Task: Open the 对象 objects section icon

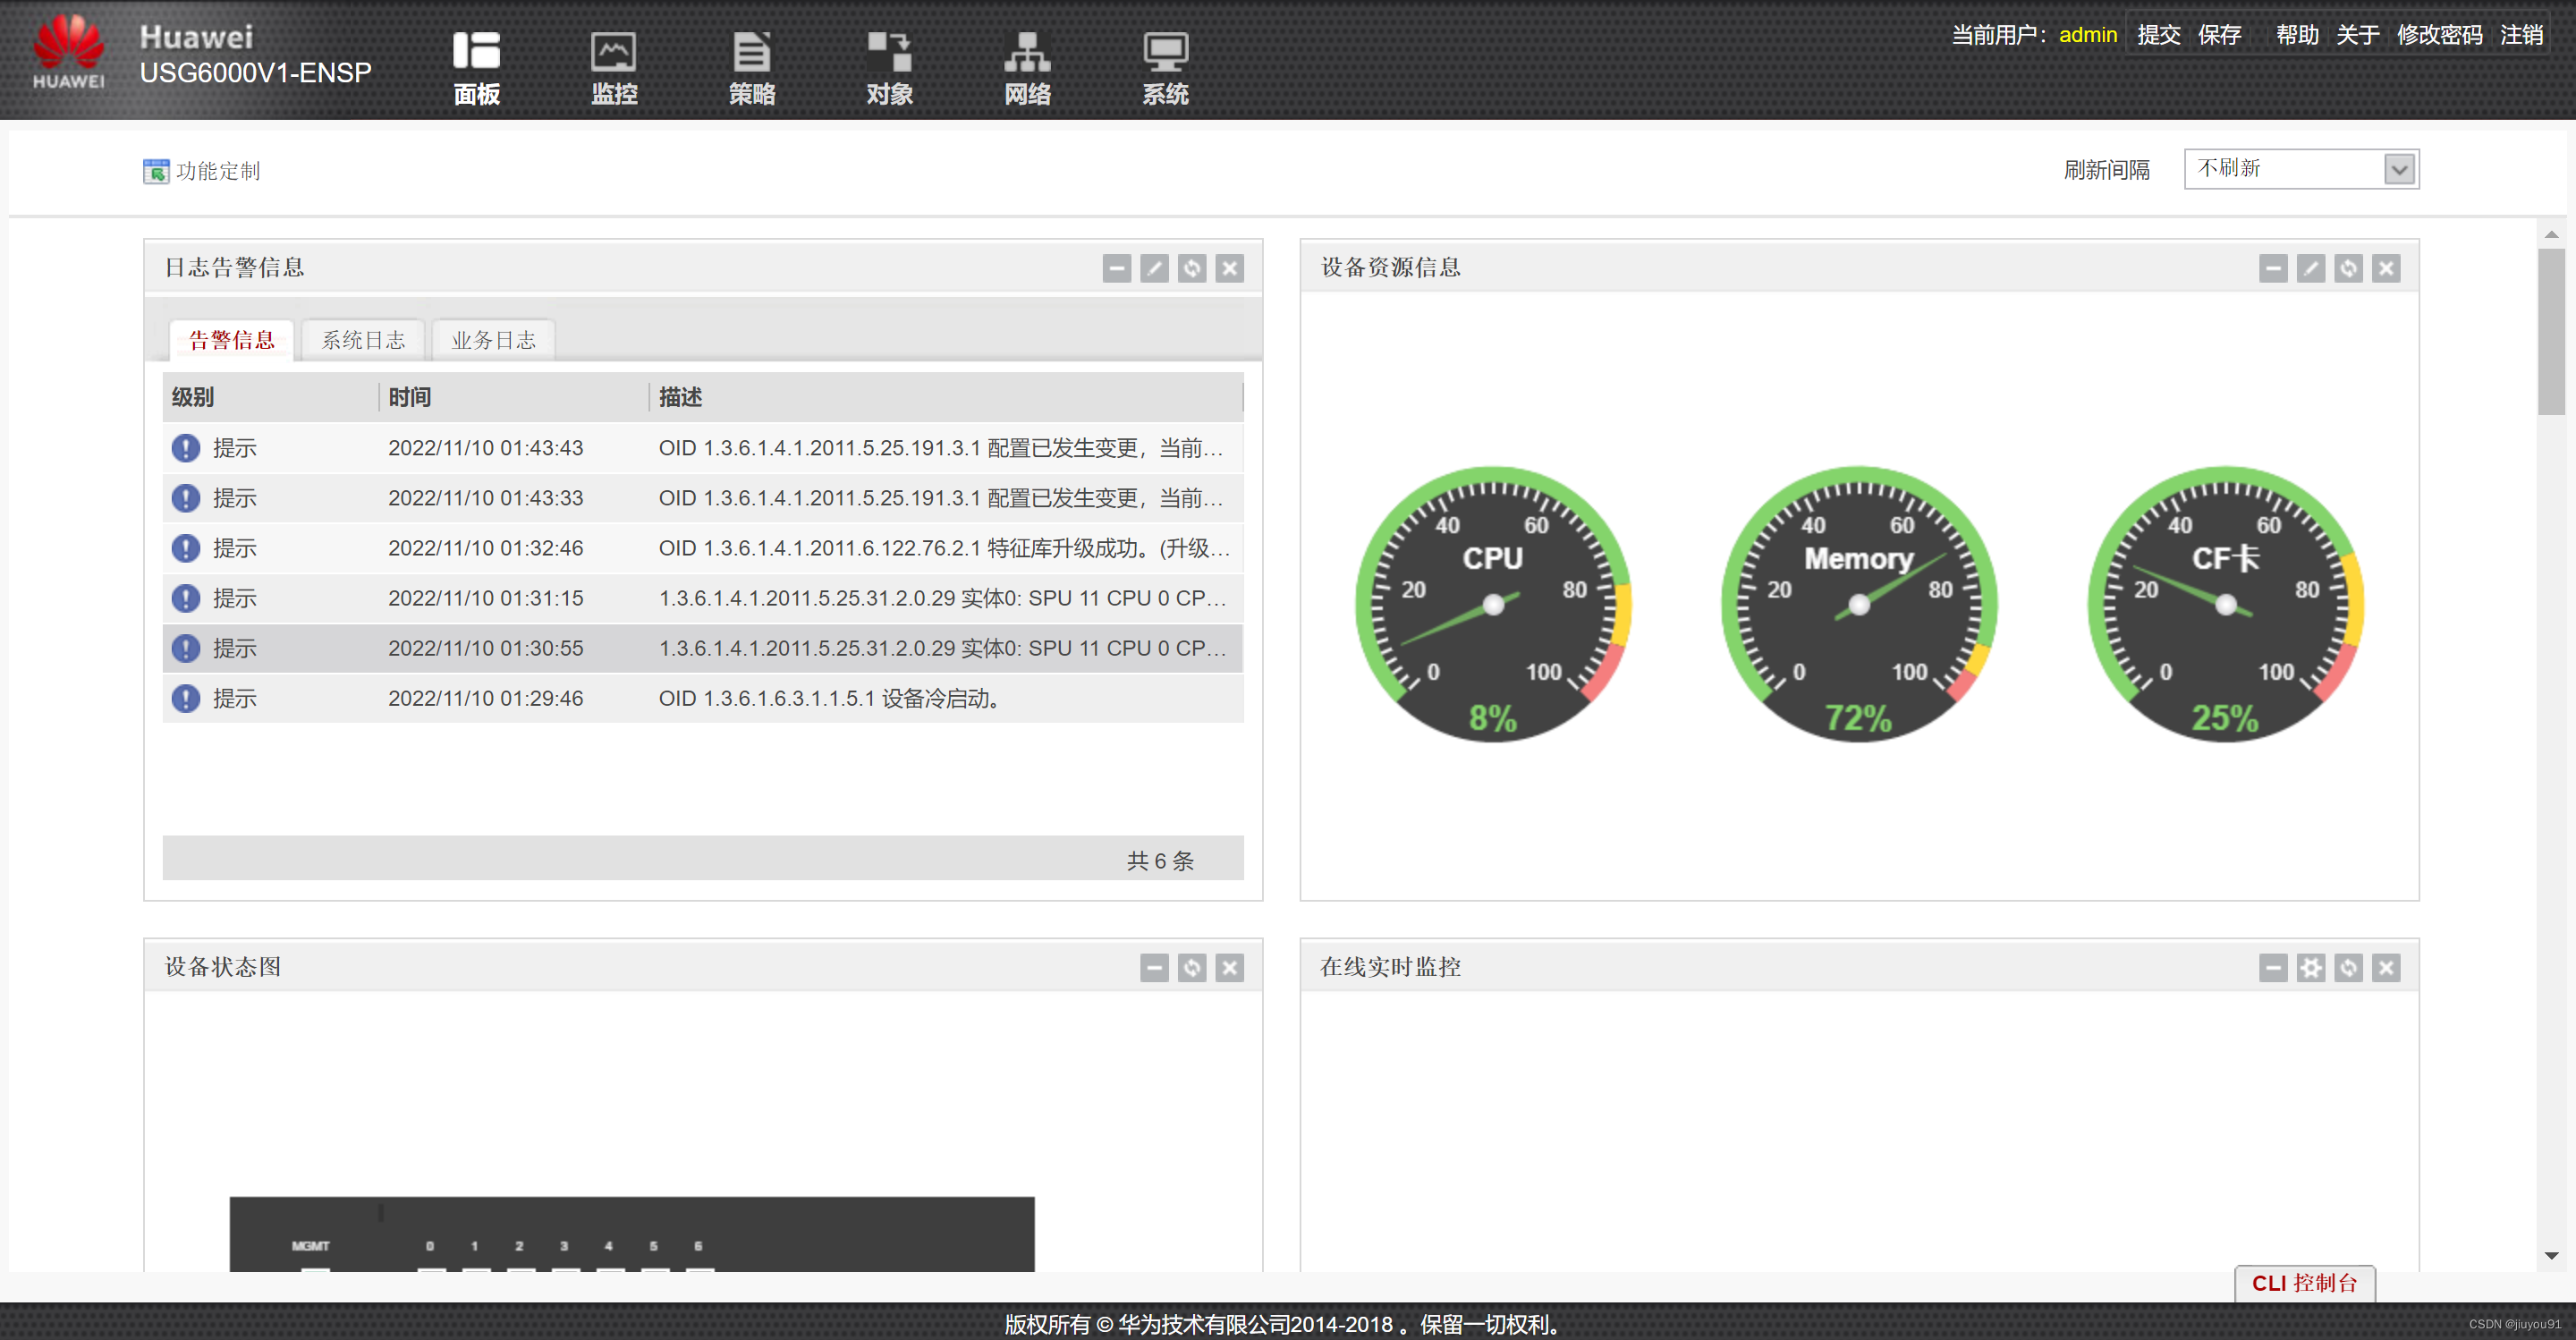Action: pyautogui.click(x=889, y=53)
